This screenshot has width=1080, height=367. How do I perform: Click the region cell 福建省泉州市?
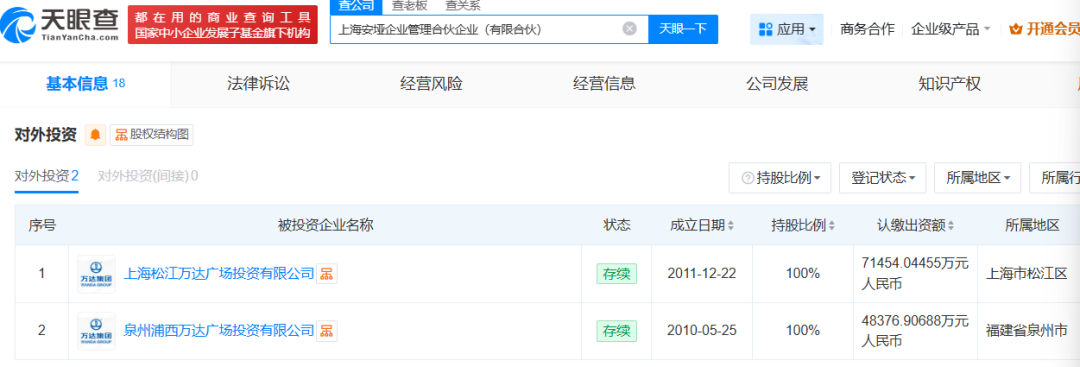pos(1027,331)
